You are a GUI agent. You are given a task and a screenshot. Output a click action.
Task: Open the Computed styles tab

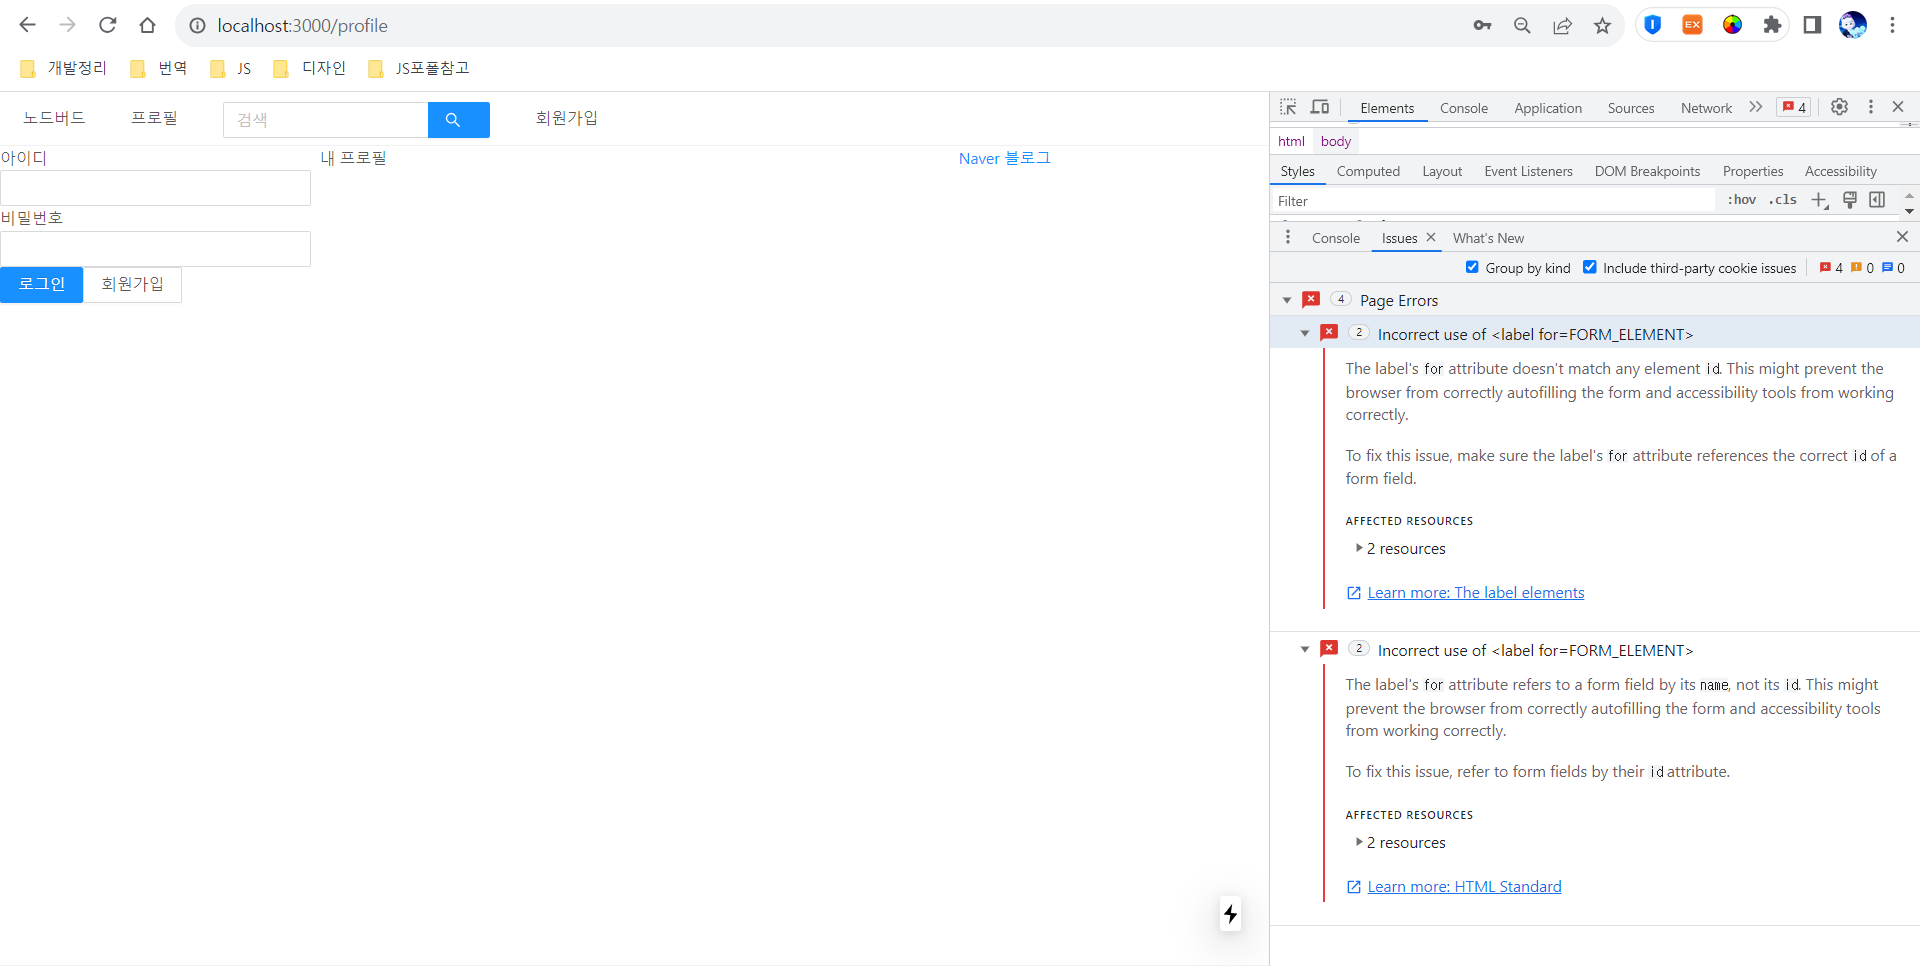[1368, 171]
